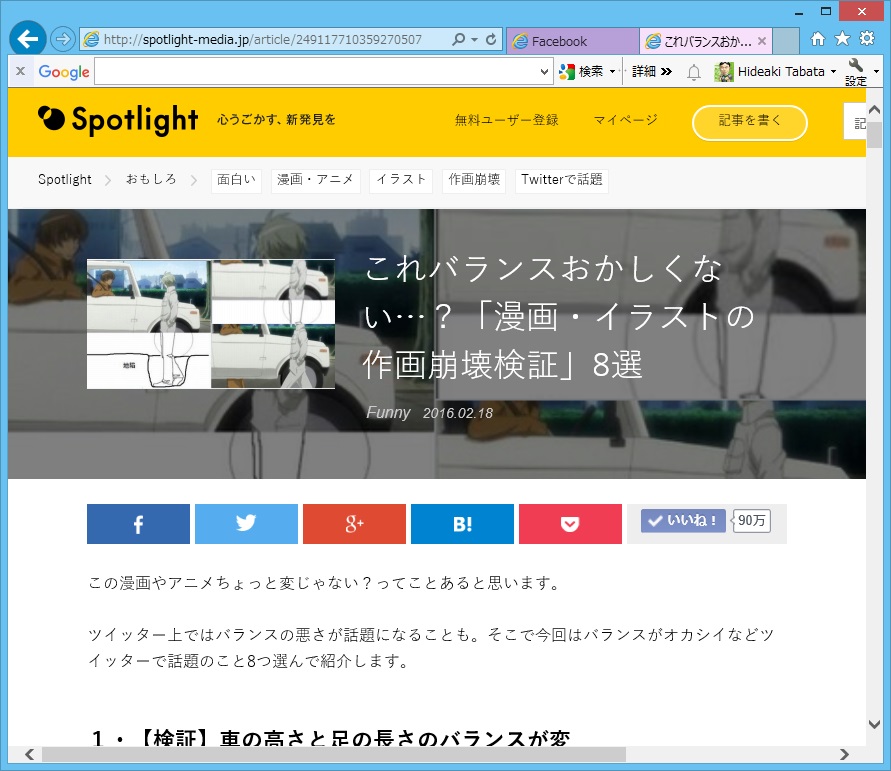Click the Spotlight site logo
This screenshot has width=891, height=771.
[118, 119]
